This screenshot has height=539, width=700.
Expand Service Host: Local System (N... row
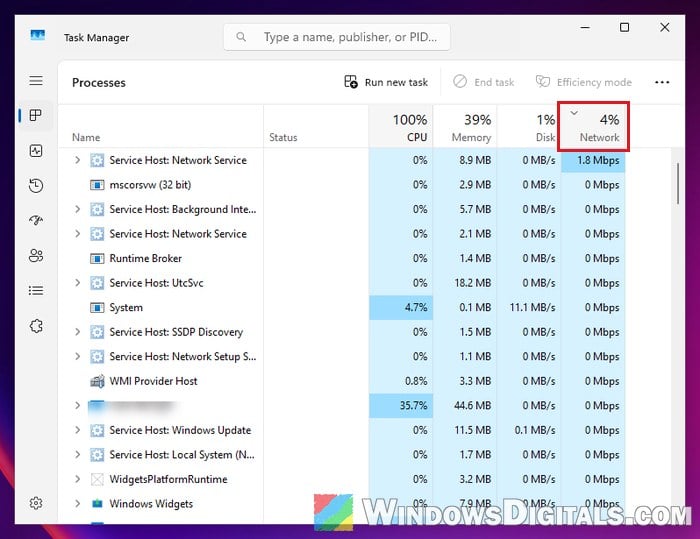(78, 455)
